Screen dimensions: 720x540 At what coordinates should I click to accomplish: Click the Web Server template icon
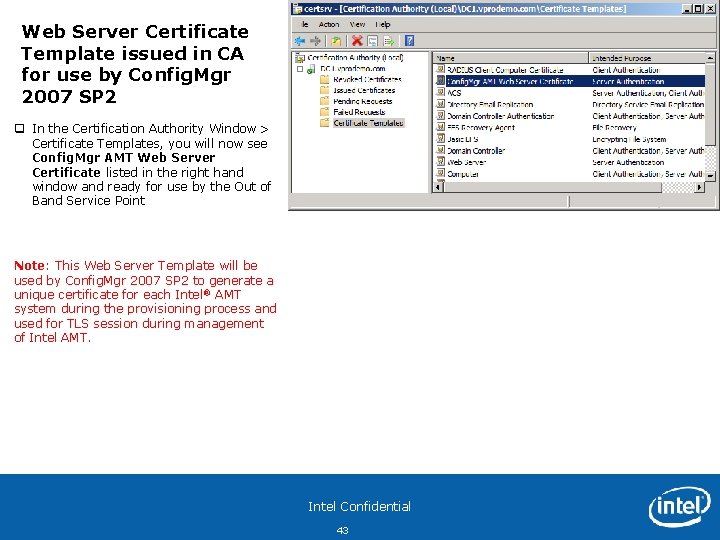pyautogui.click(x=440, y=161)
